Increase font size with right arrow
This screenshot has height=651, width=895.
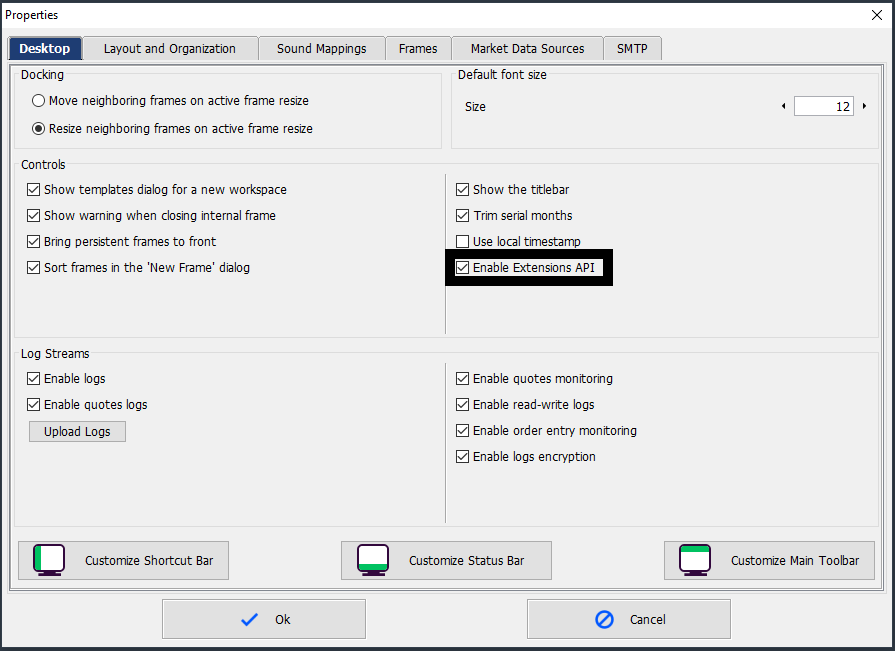864,106
